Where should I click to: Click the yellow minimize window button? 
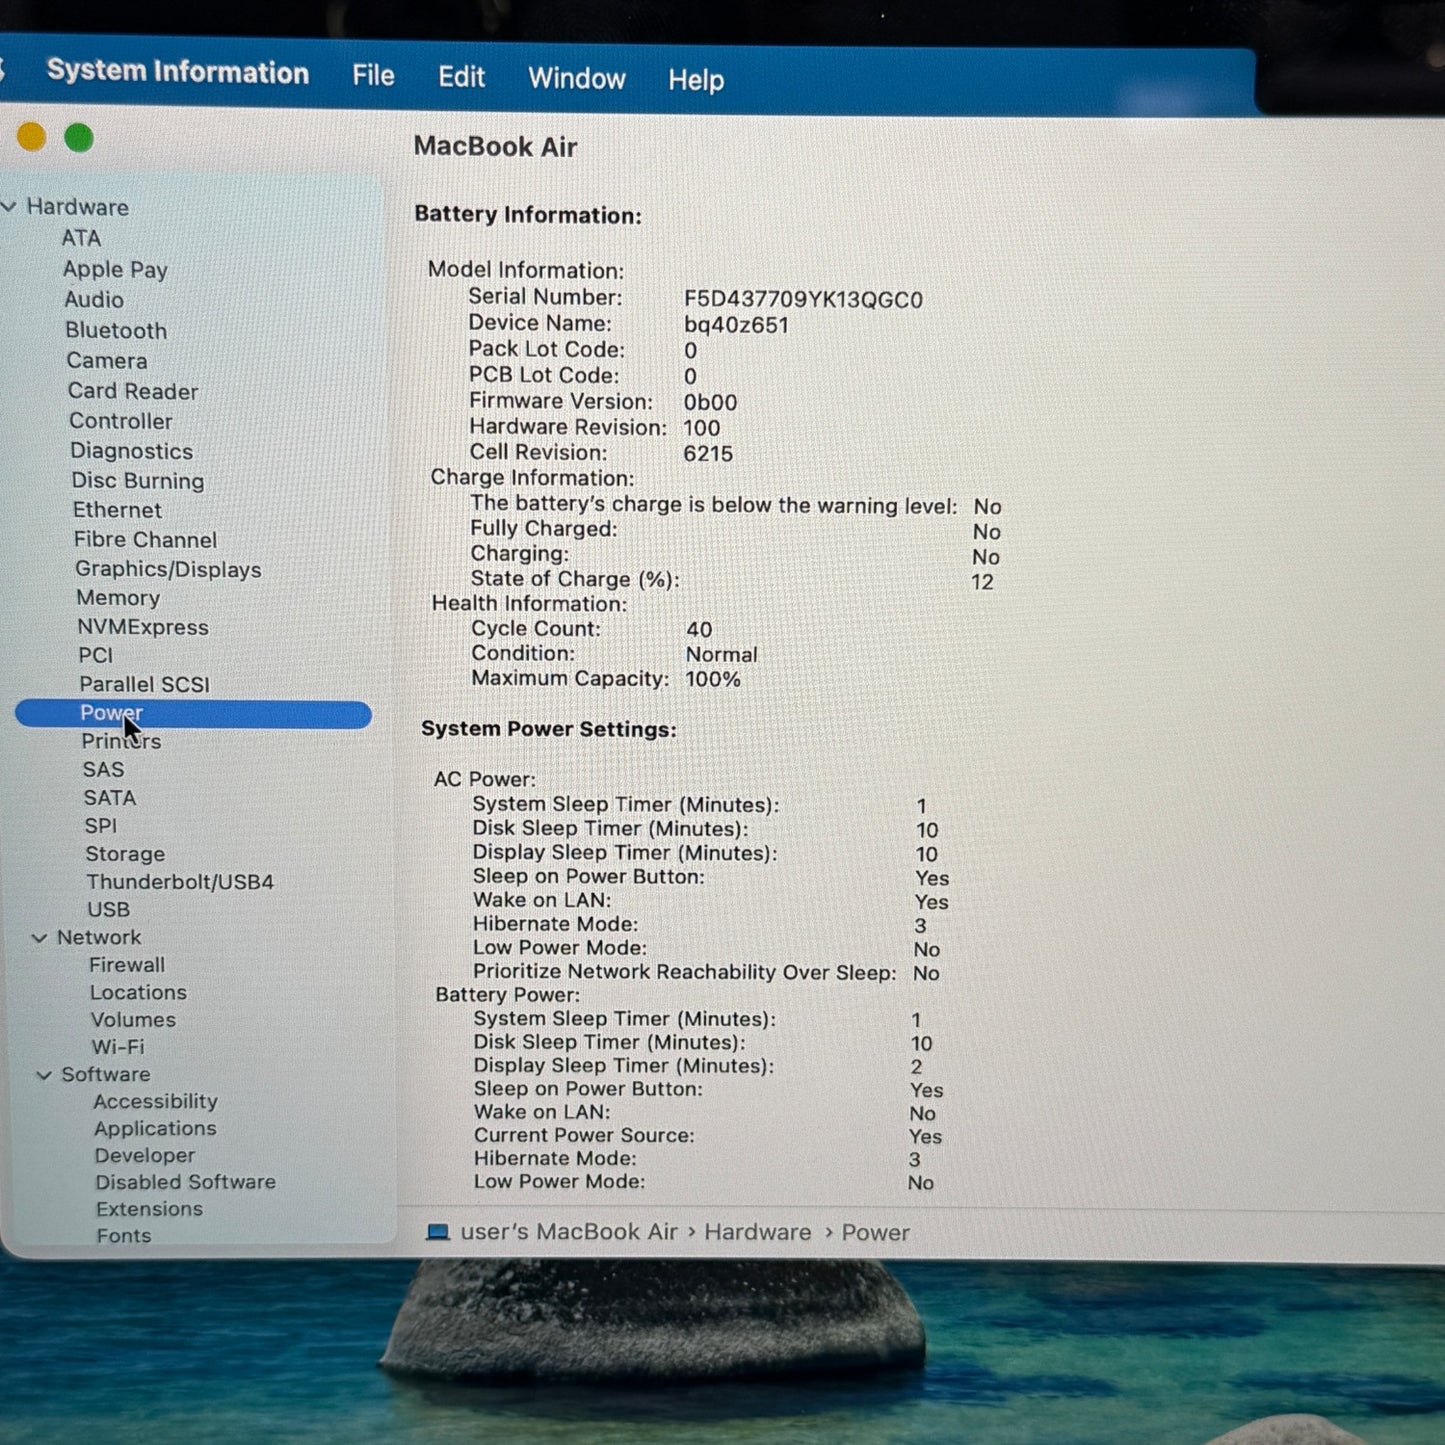[x=31, y=136]
